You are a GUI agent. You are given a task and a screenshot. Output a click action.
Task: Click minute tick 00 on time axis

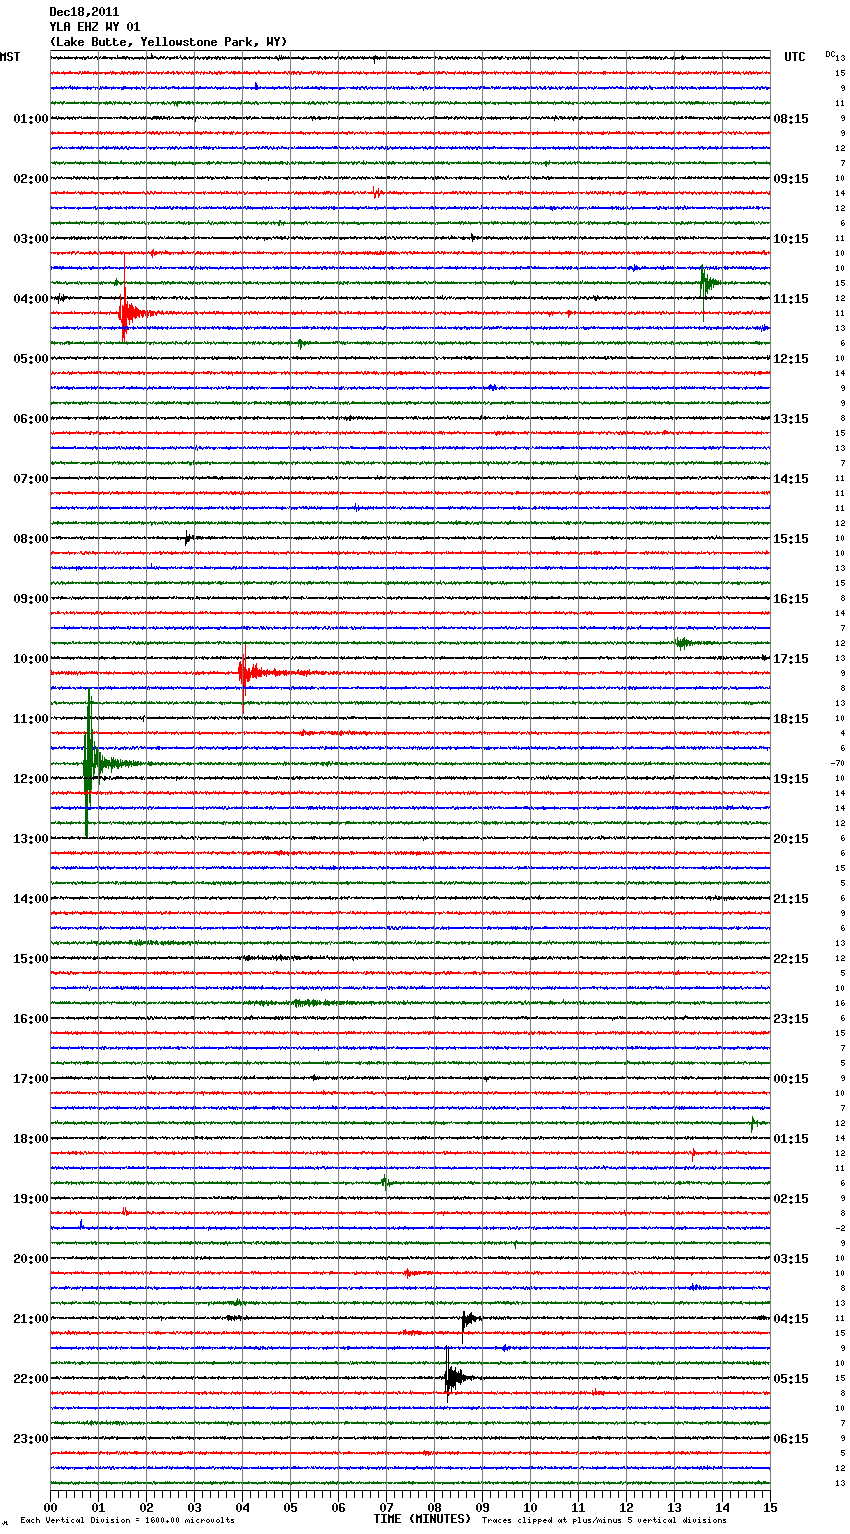pyautogui.click(x=50, y=1507)
